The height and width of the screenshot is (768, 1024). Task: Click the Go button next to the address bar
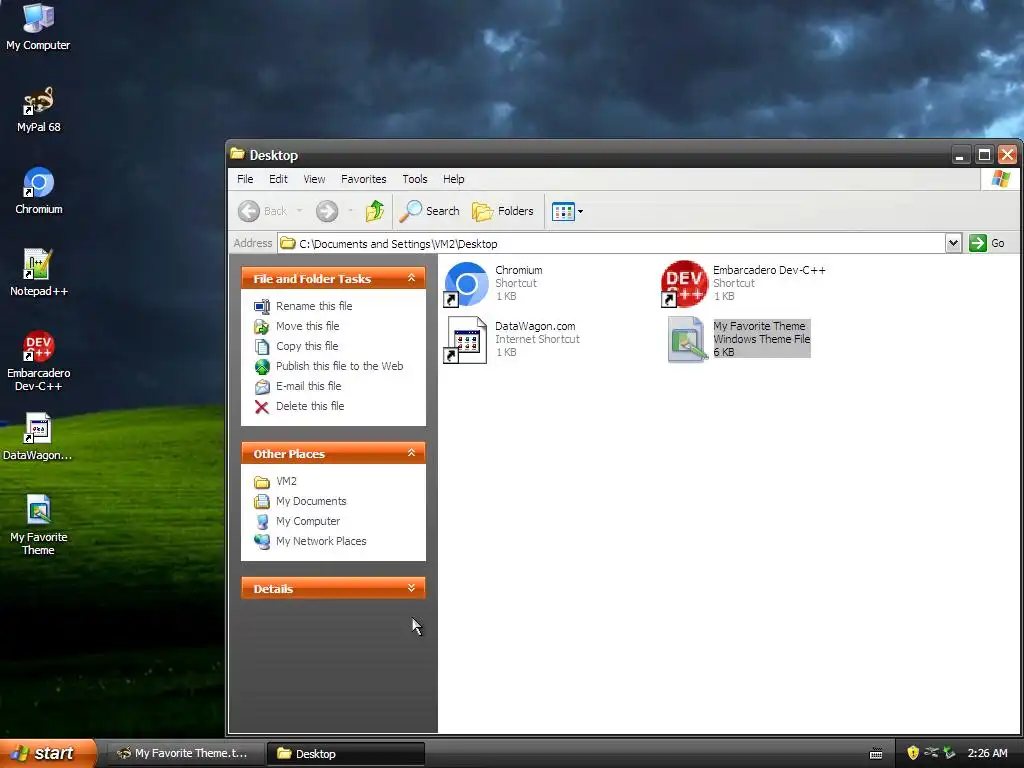tap(987, 244)
